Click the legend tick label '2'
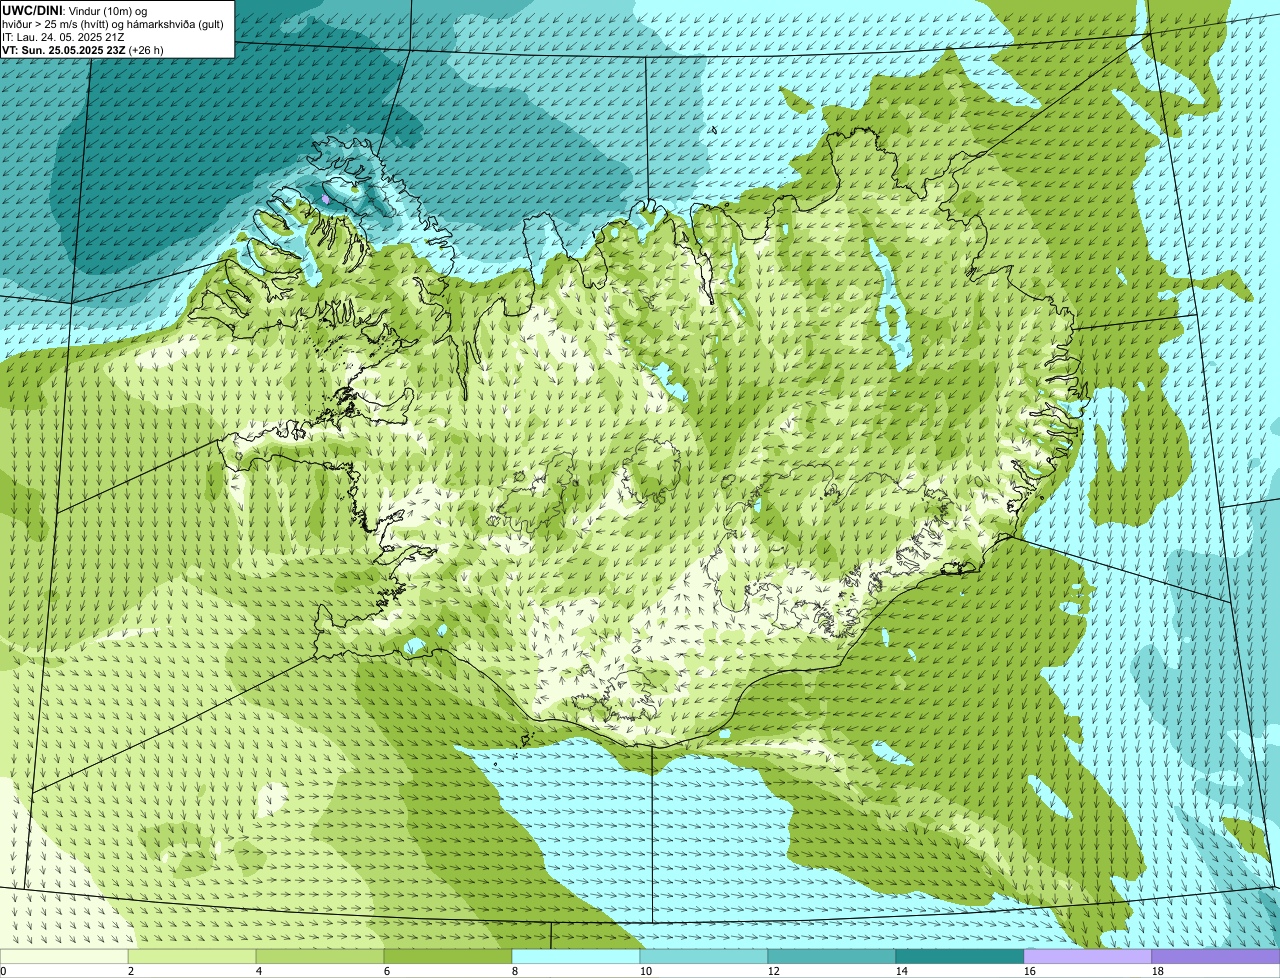The height and width of the screenshot is (978, 1280). (131, 971)
